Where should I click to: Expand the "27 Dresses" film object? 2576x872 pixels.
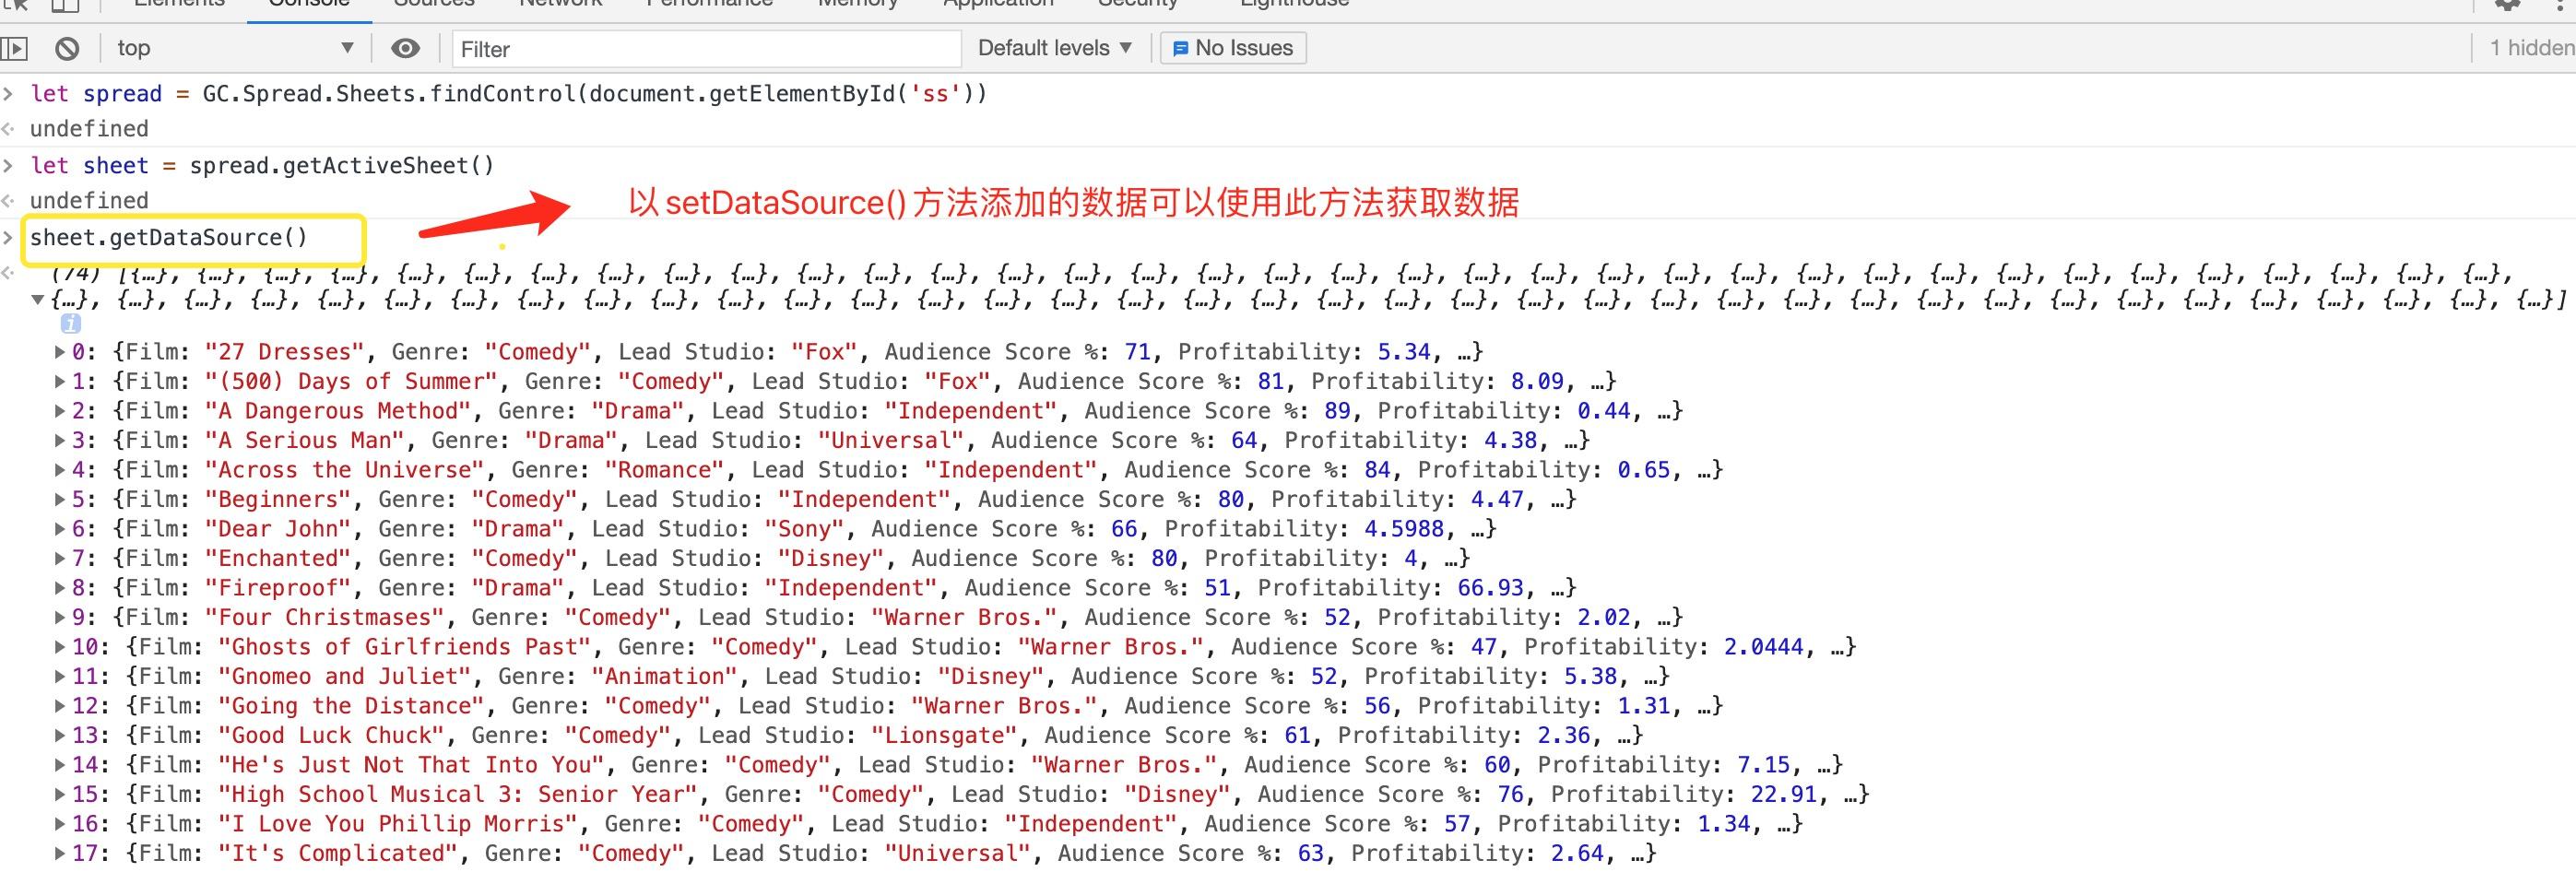coord(60,351)
